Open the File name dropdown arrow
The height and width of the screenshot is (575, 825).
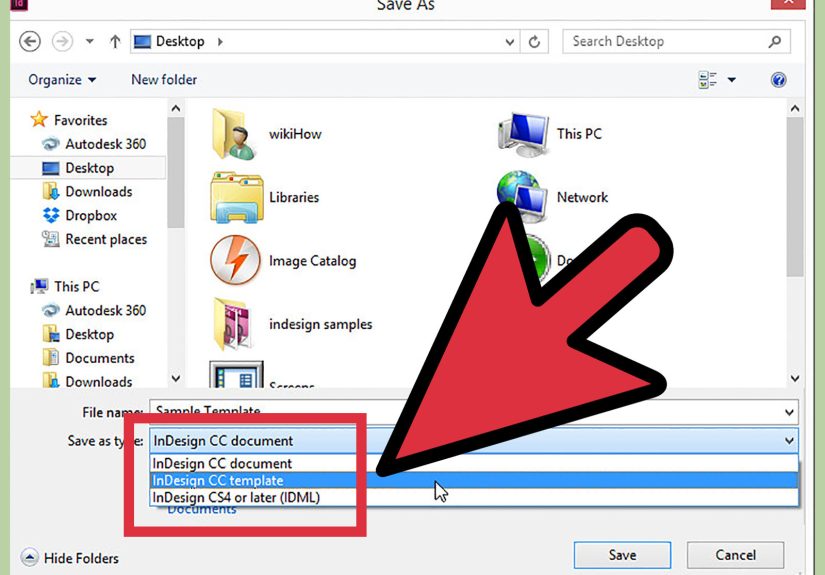789,412
